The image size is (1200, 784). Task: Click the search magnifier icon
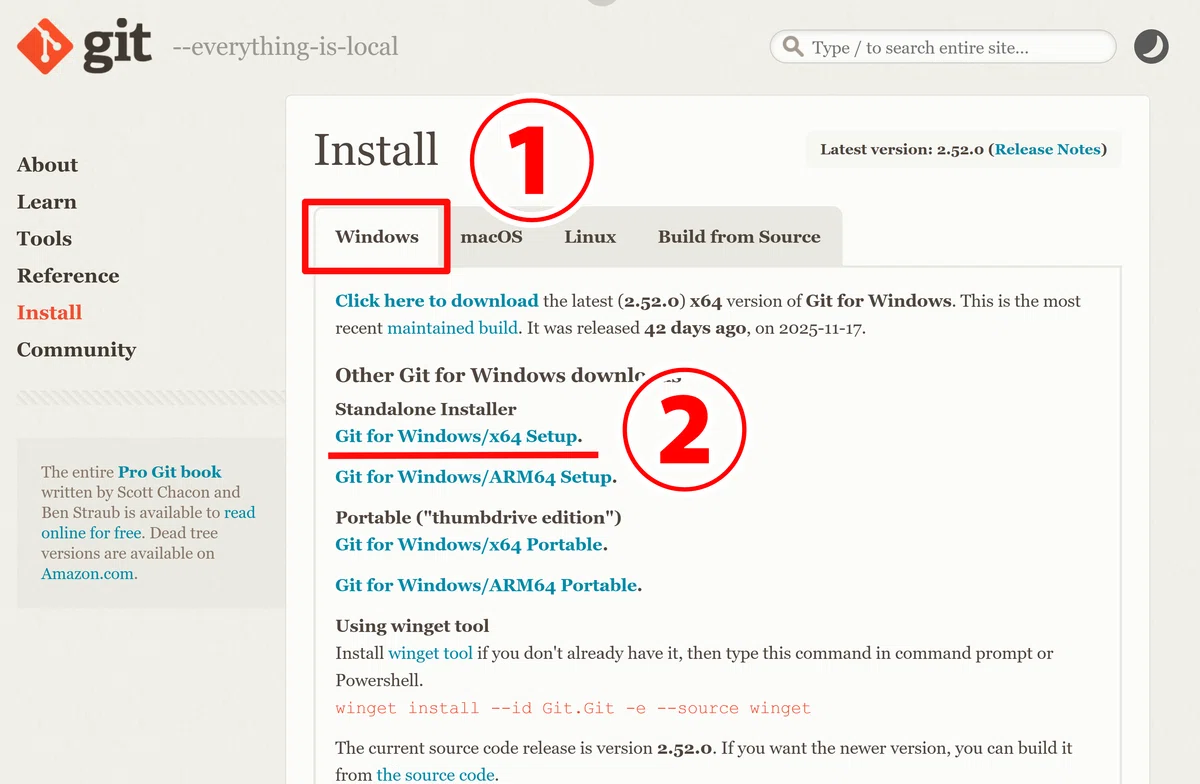point(793,47)
